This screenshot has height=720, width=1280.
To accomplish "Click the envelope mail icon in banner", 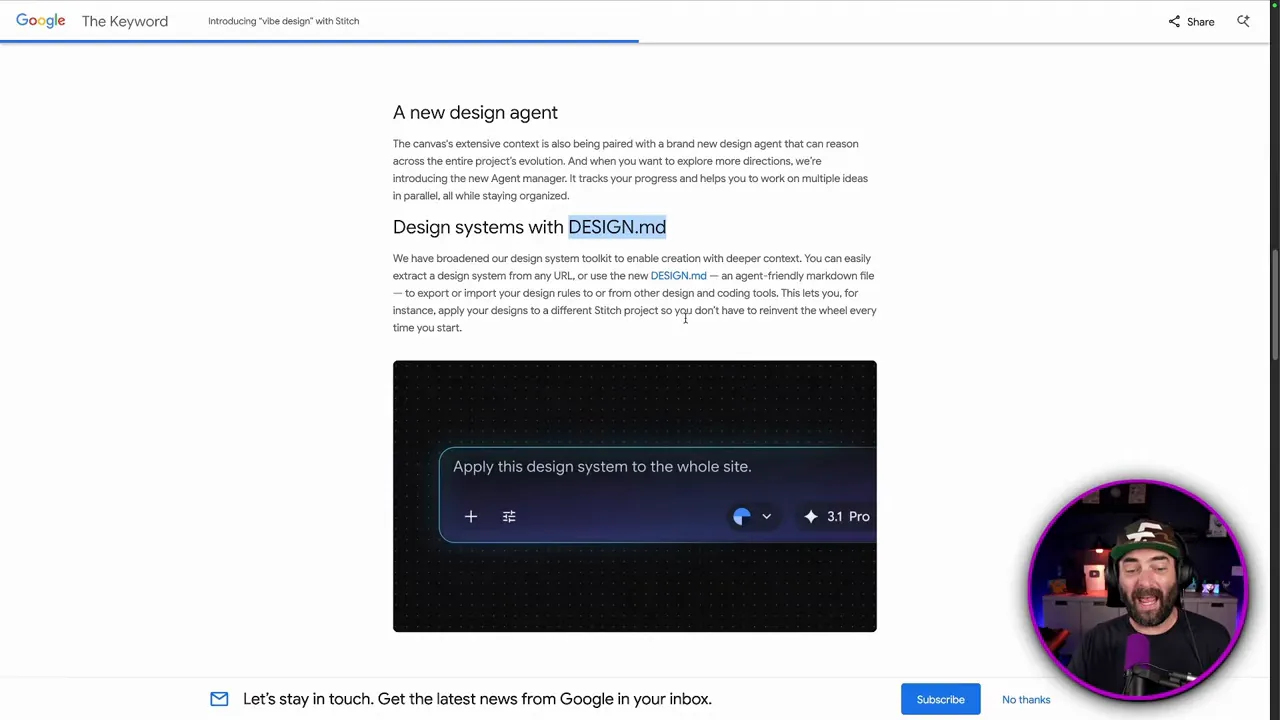I will [x=219, y=699].
